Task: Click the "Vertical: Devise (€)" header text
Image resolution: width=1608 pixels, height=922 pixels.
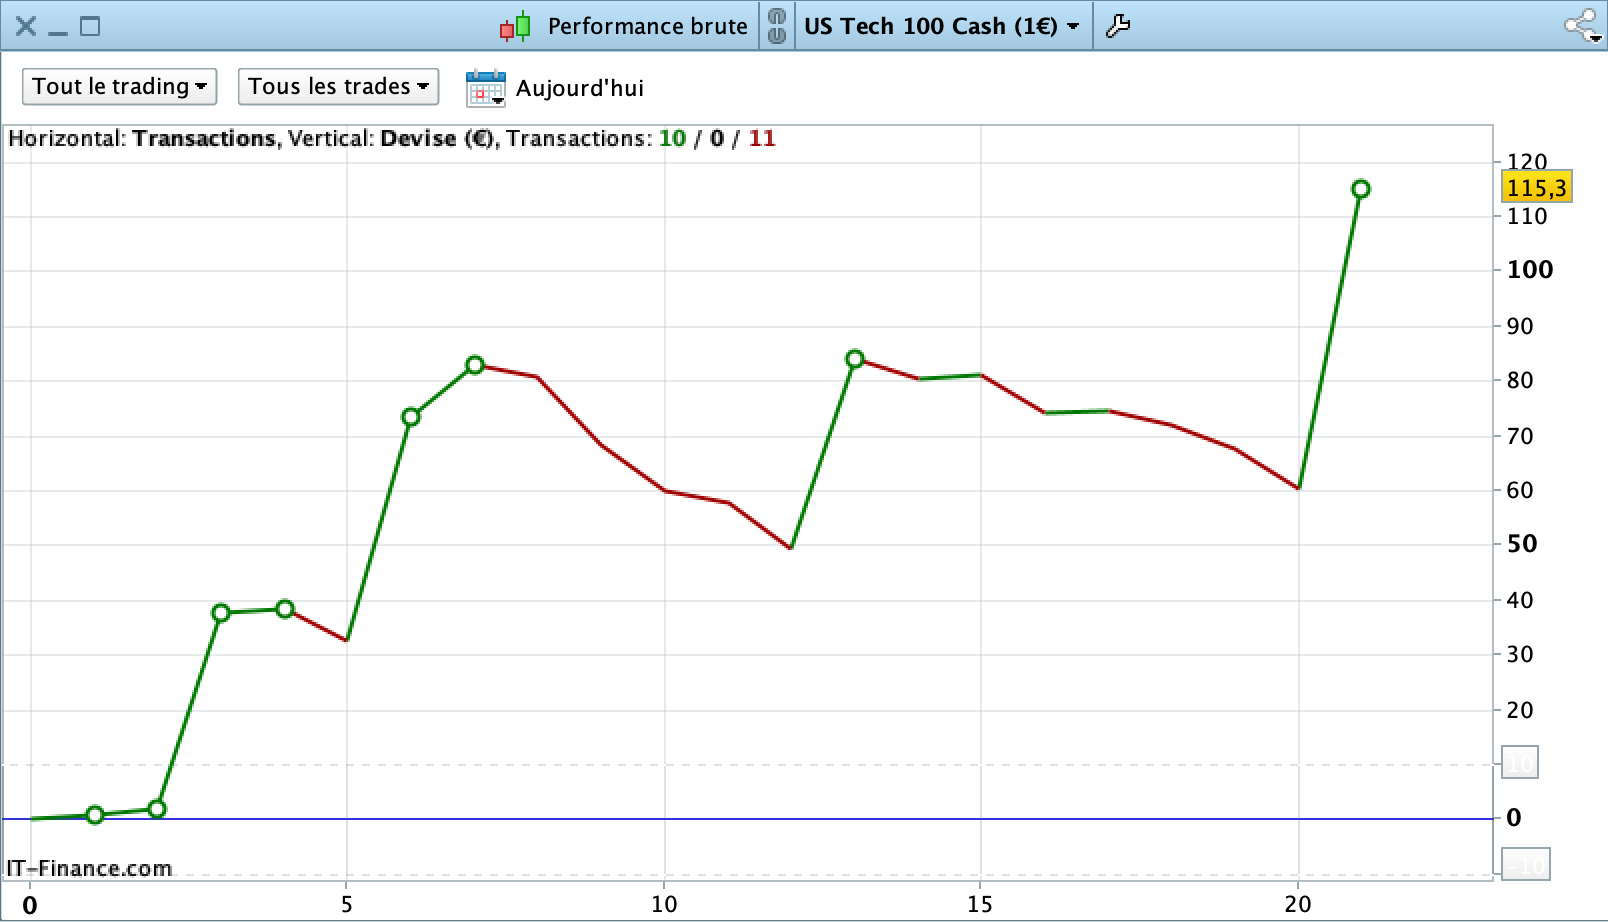Action: point(390,138)
